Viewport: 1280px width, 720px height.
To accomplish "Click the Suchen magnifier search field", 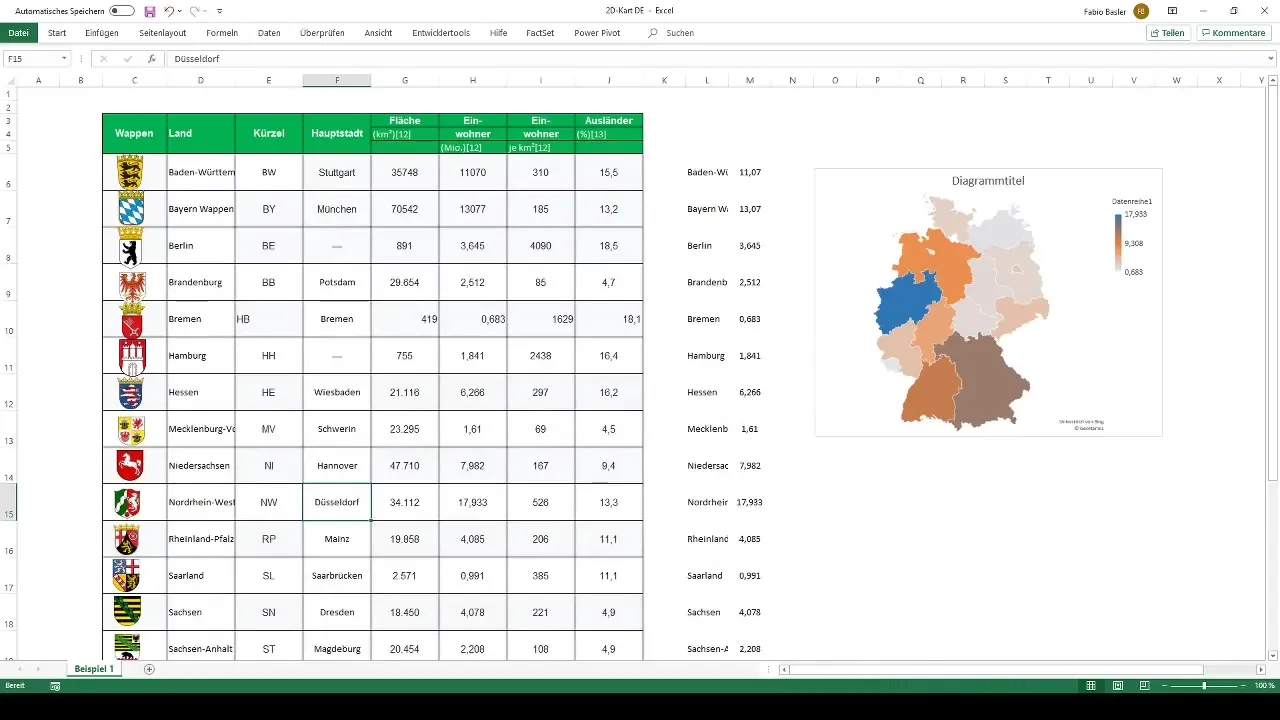I will (671, 33).
